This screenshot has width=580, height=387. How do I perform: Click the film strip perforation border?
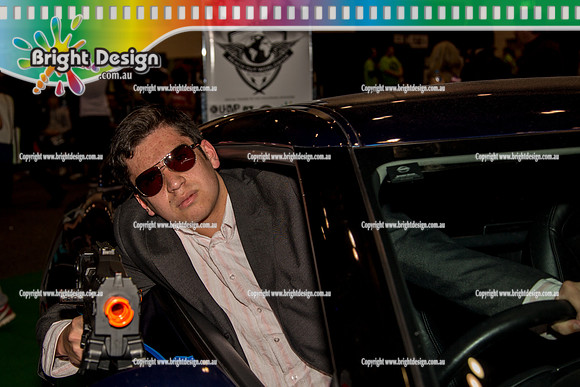coord(290,13)
